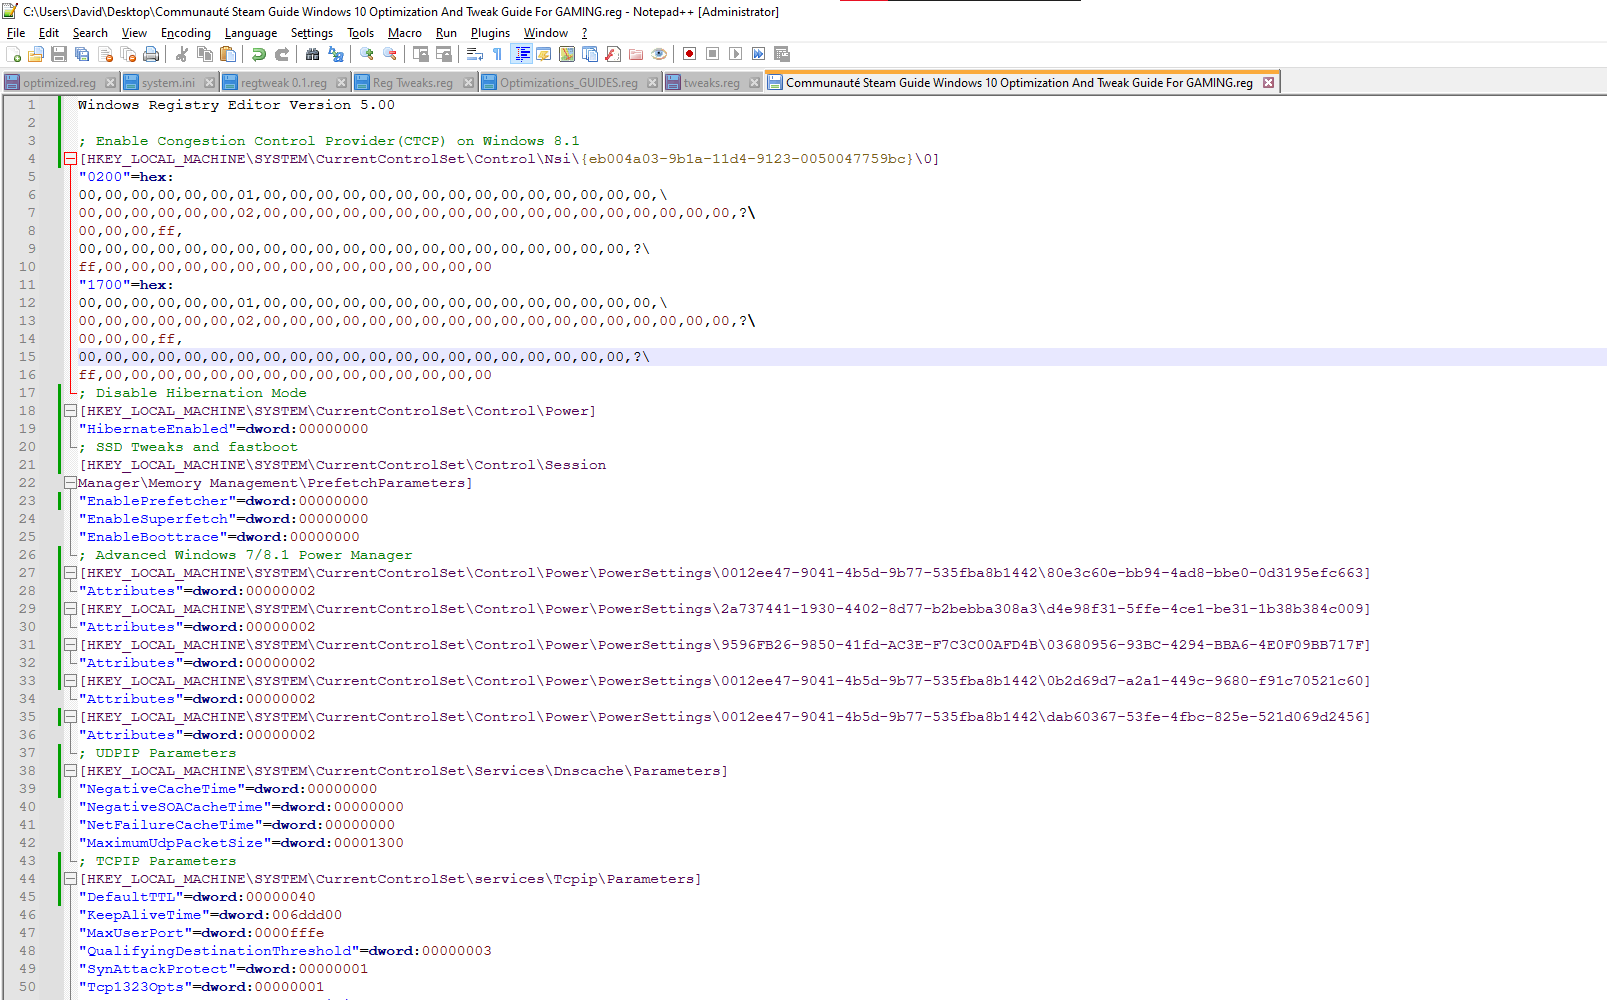1607x1000 pixels.
Task: Save the current file with Save icon
Action: tap(59, 54)
